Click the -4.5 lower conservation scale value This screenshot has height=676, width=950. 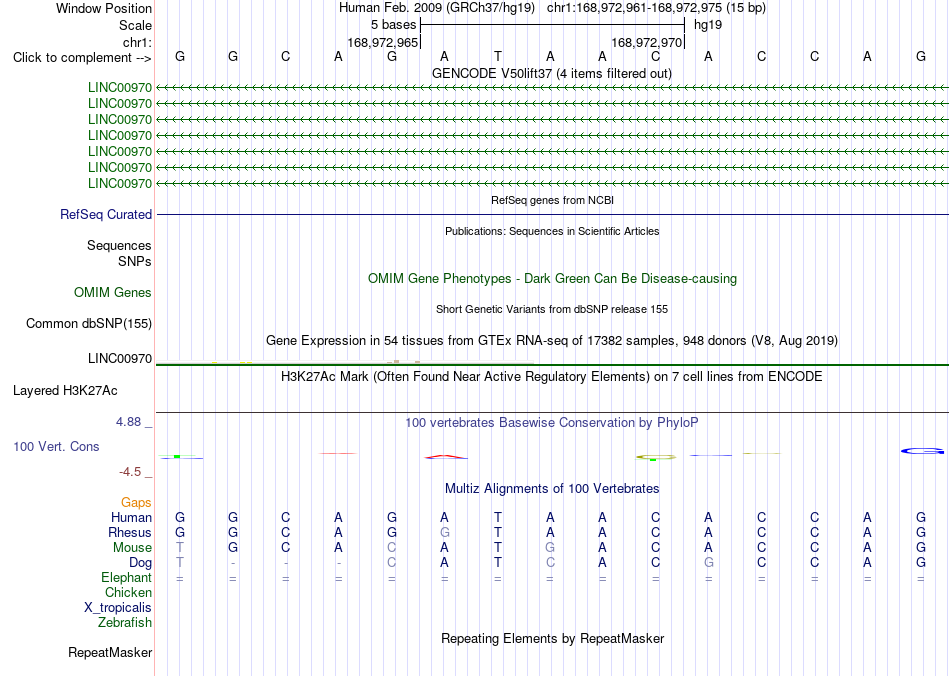[130, 471]
